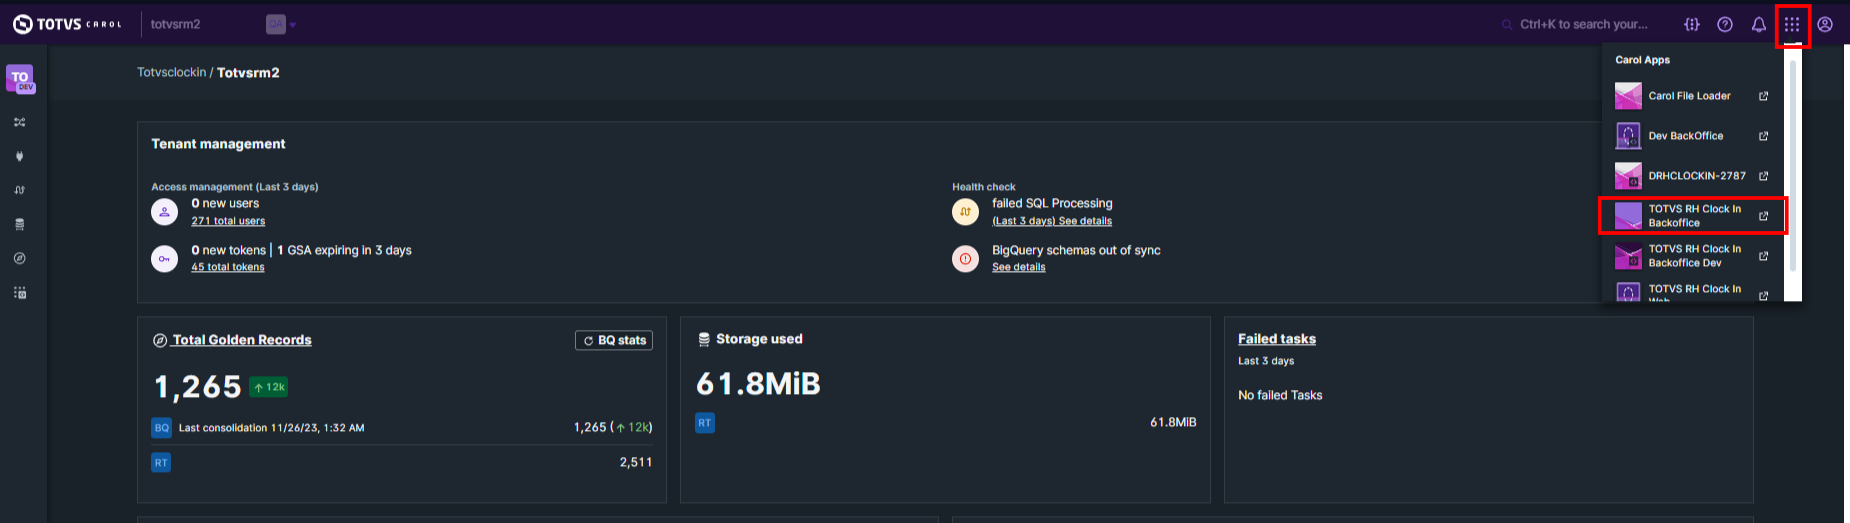This screenshot has height=523, width=1850.
Task: Open the notifications bell
Action: [1758, 25]
